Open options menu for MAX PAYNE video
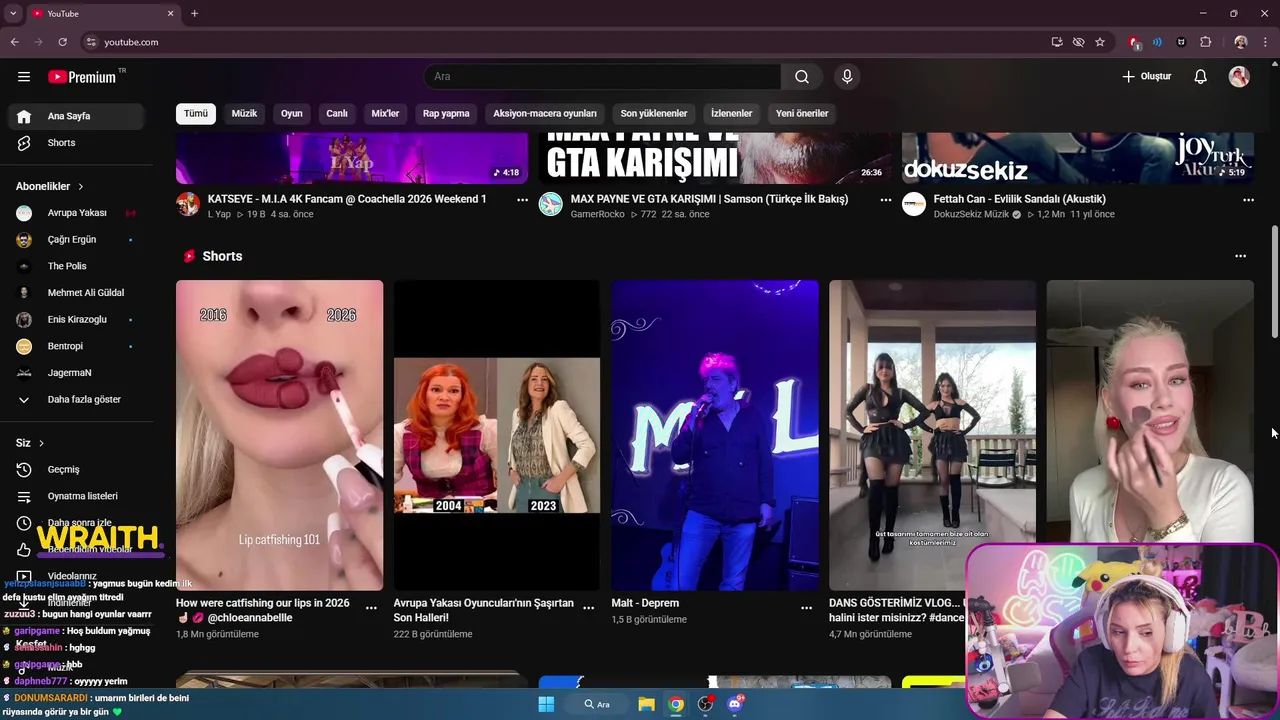Screen dimensions: 1280x720 tap(885, 200)
